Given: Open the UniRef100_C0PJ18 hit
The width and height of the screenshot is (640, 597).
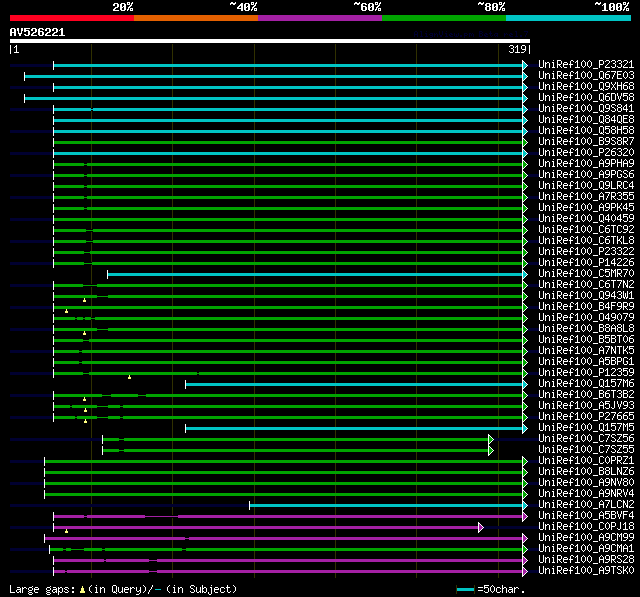Looking at the screenshot, I should click(585, 527).
